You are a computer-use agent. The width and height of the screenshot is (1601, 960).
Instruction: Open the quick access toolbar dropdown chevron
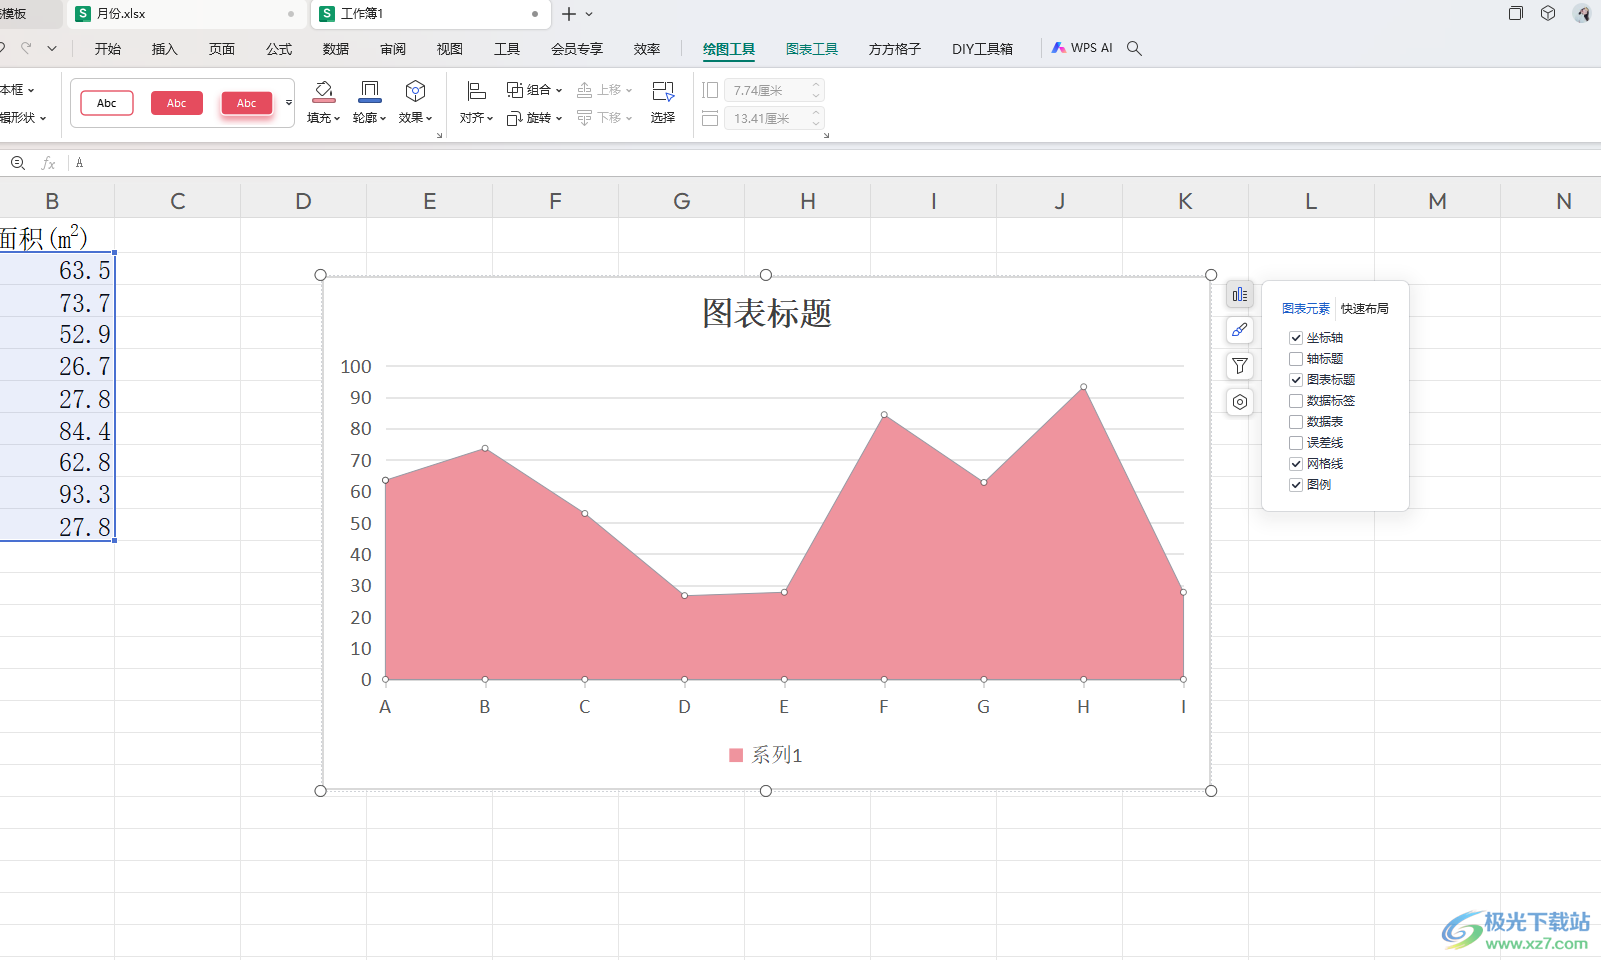pyautogui.click(x=52, y=48)
